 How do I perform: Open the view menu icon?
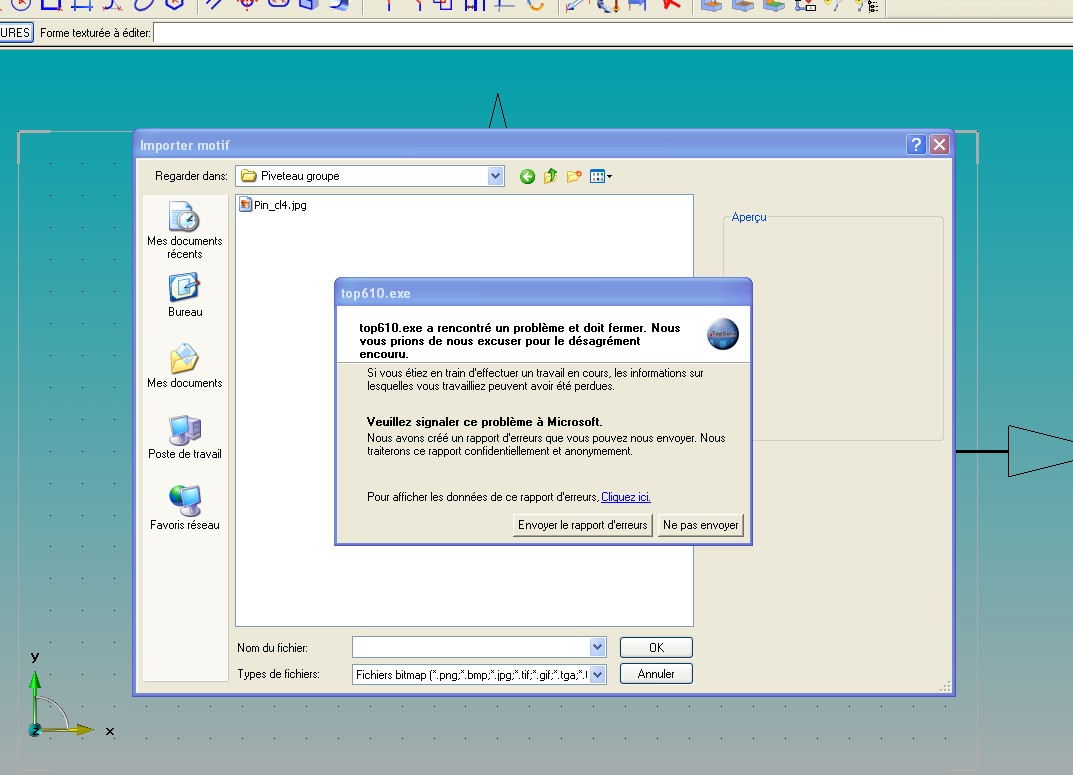pyautogui.click(x=600, y=176)
